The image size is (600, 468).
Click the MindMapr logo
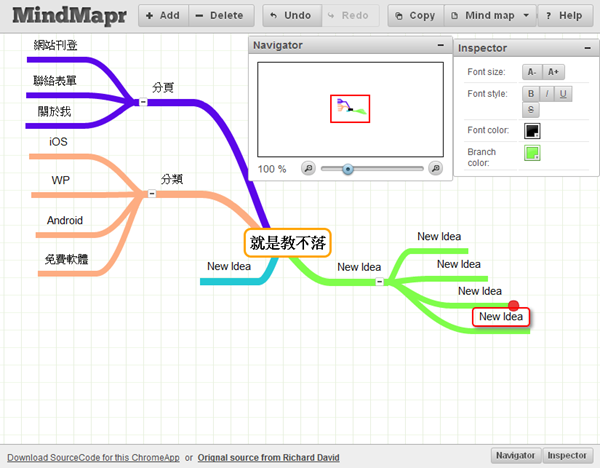tap(69, 16)
